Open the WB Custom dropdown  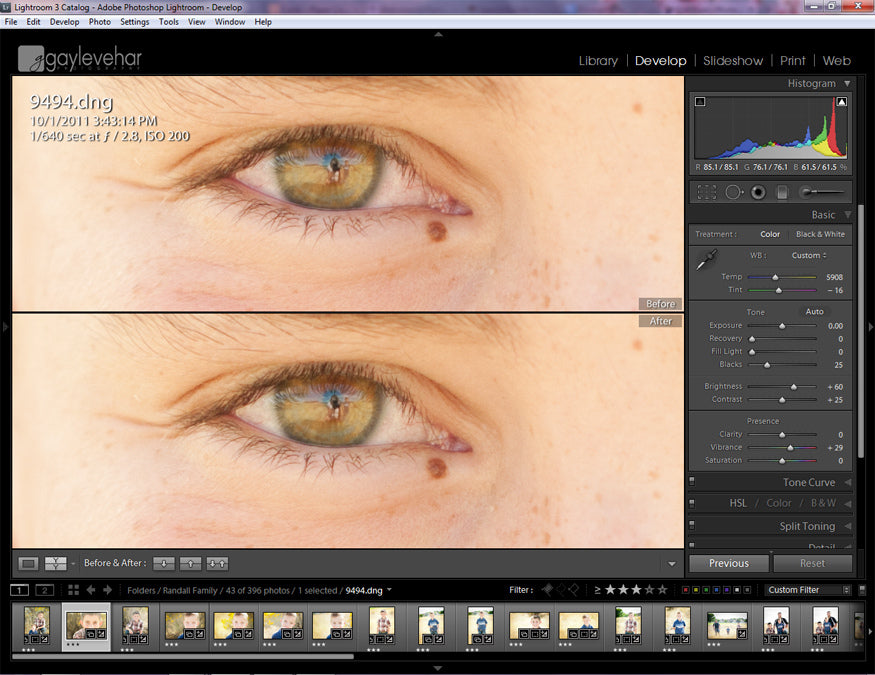808,255
